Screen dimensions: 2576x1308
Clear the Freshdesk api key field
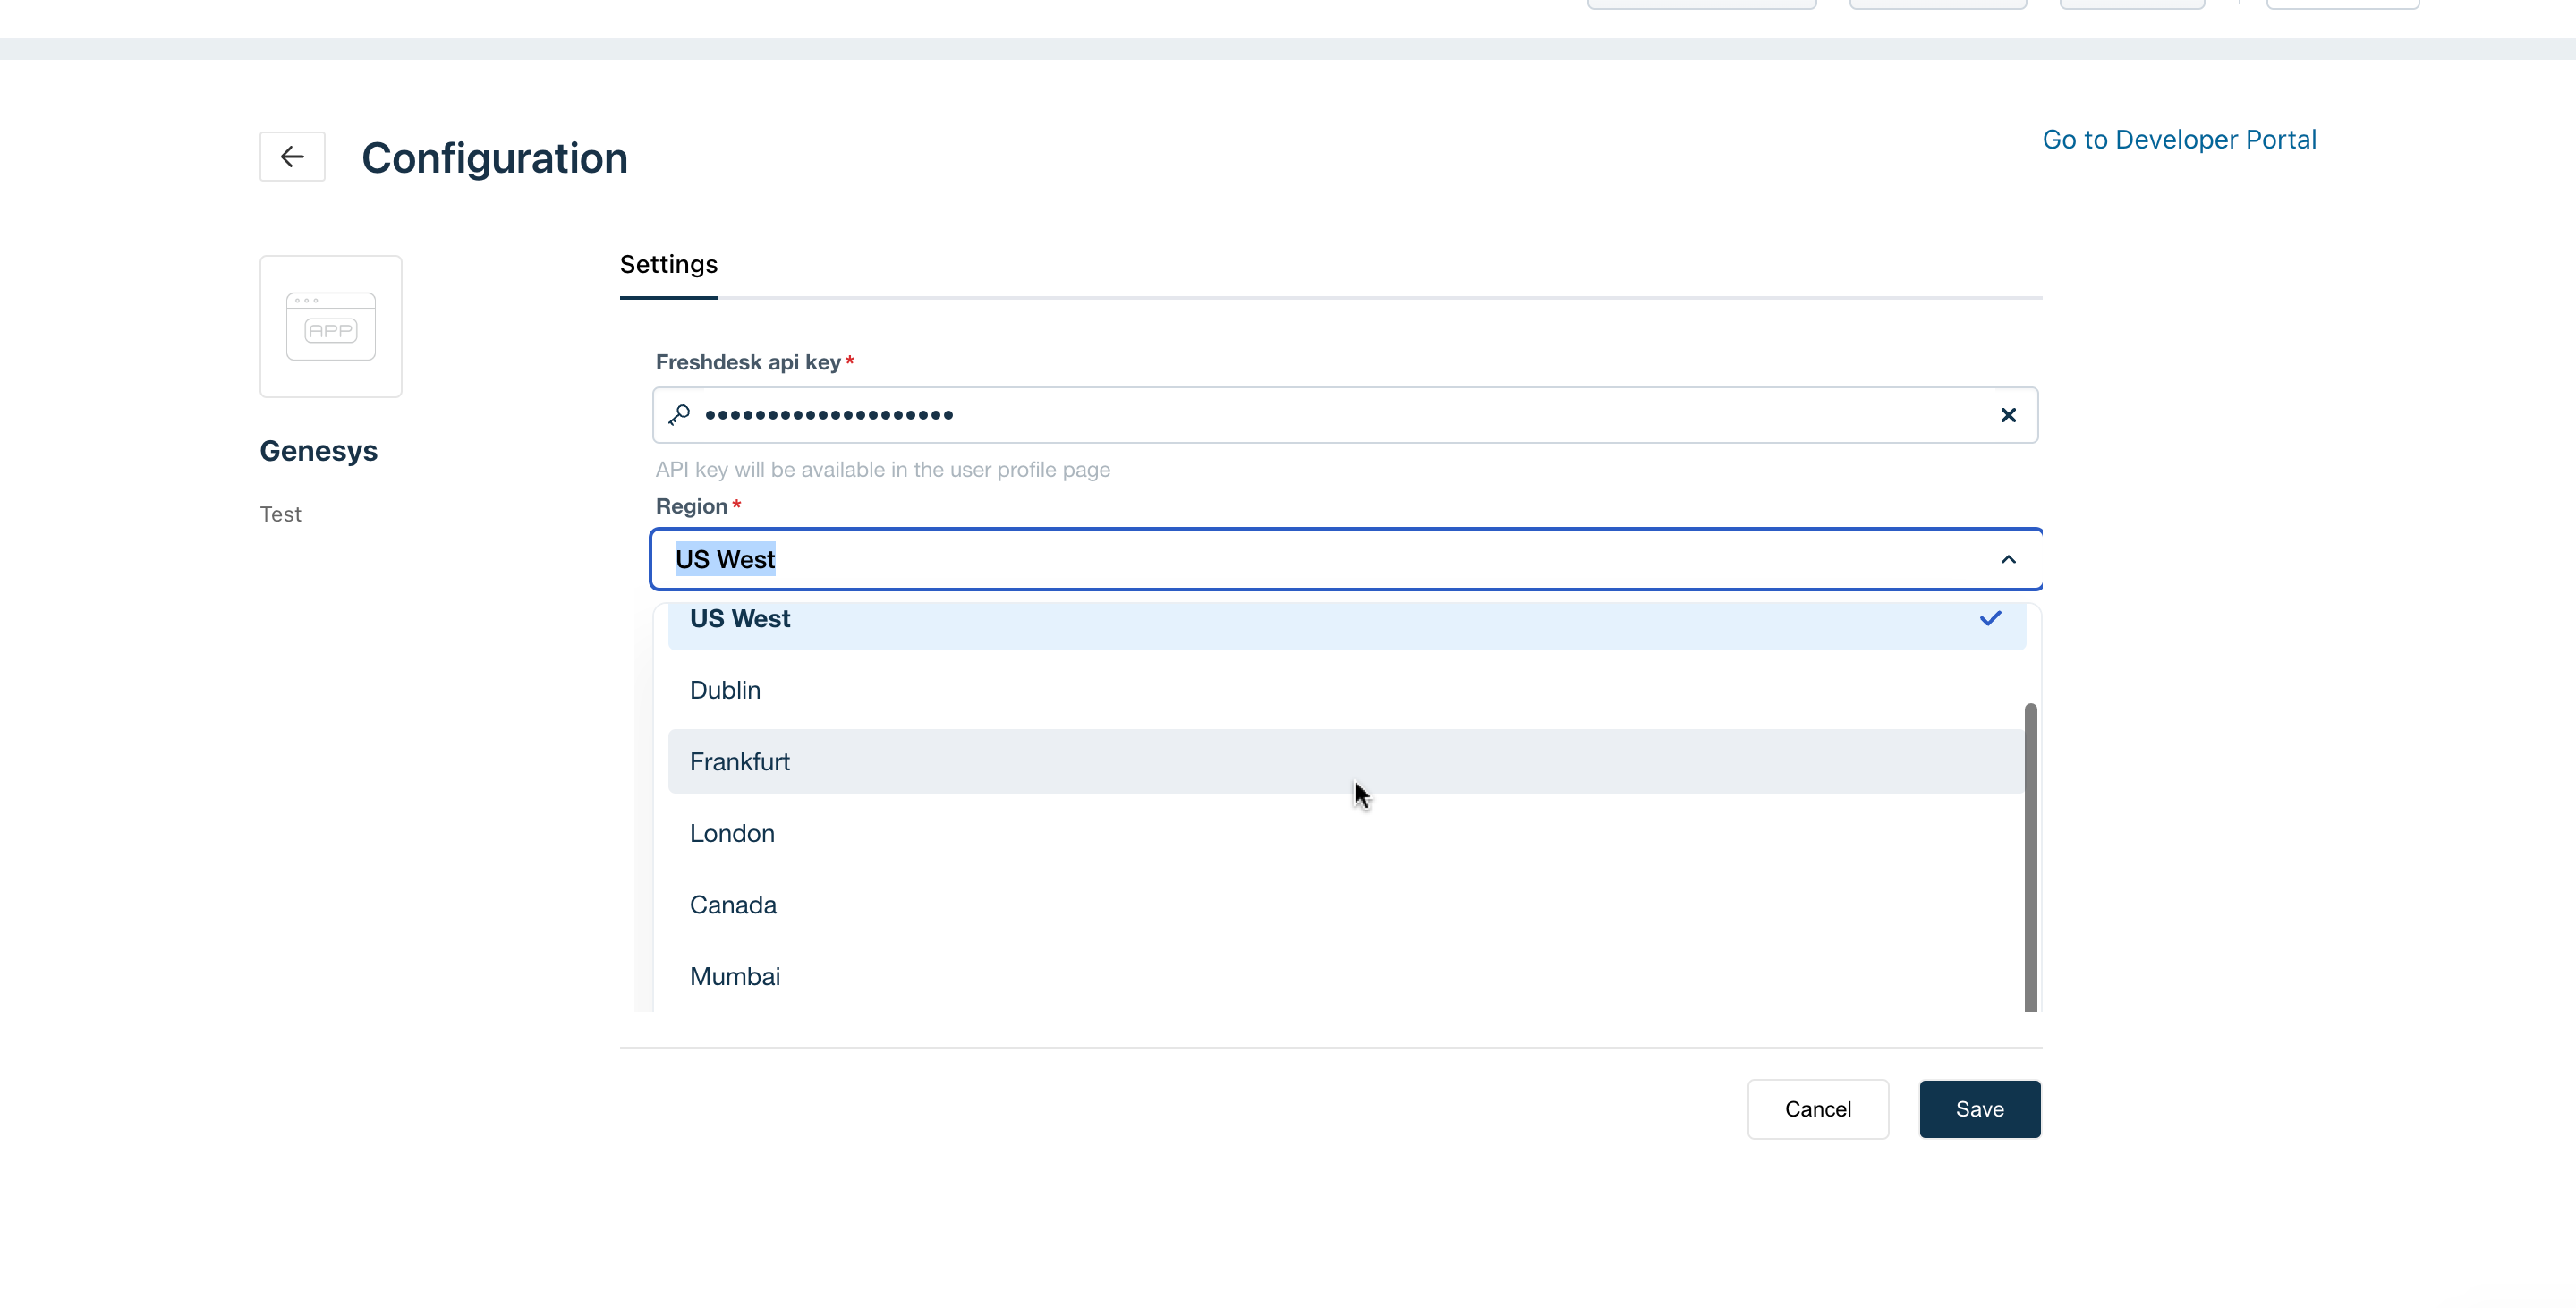[2008, 415]
